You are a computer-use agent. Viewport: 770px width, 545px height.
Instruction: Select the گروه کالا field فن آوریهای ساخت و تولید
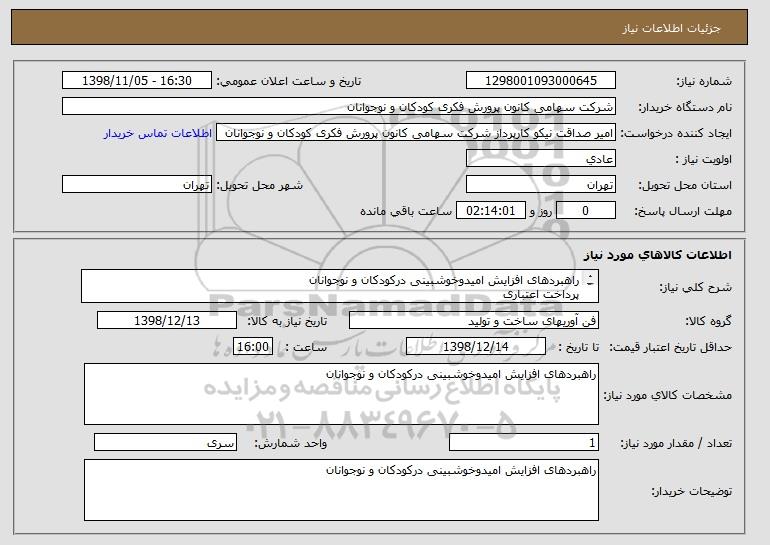[474, 321]
